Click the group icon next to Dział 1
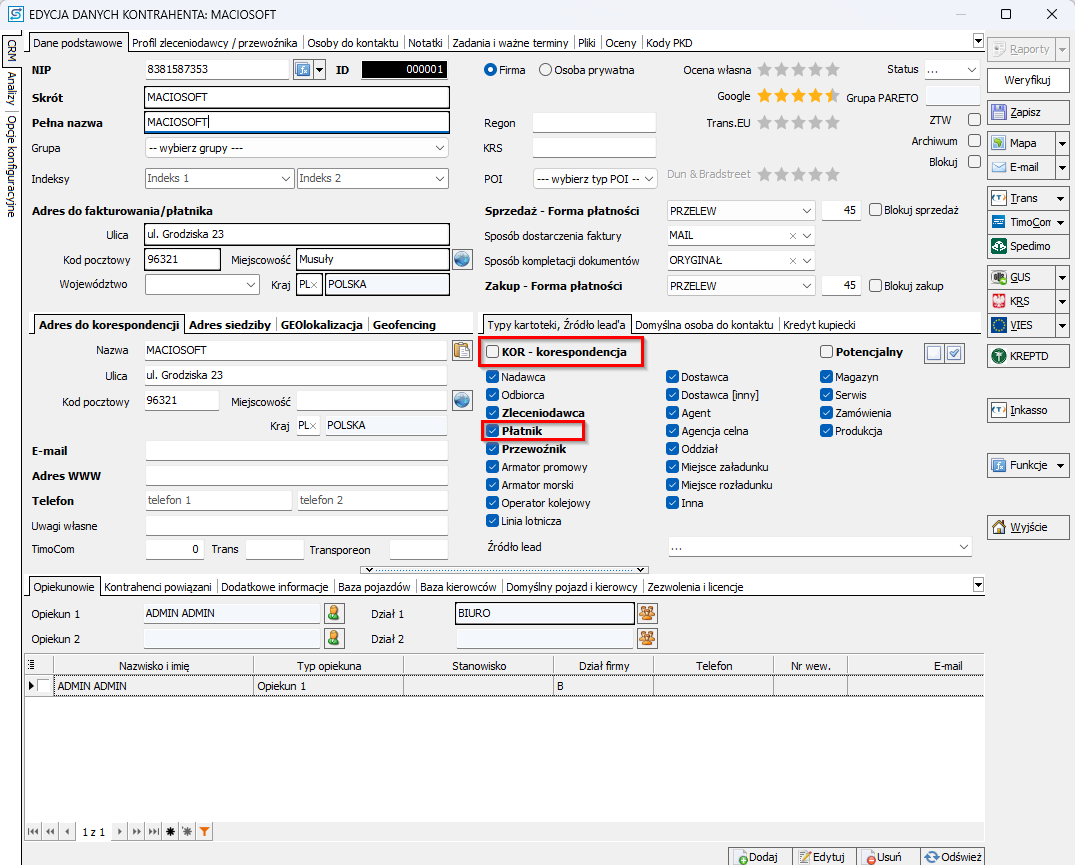1075x865 pixels. coord(648,613)
